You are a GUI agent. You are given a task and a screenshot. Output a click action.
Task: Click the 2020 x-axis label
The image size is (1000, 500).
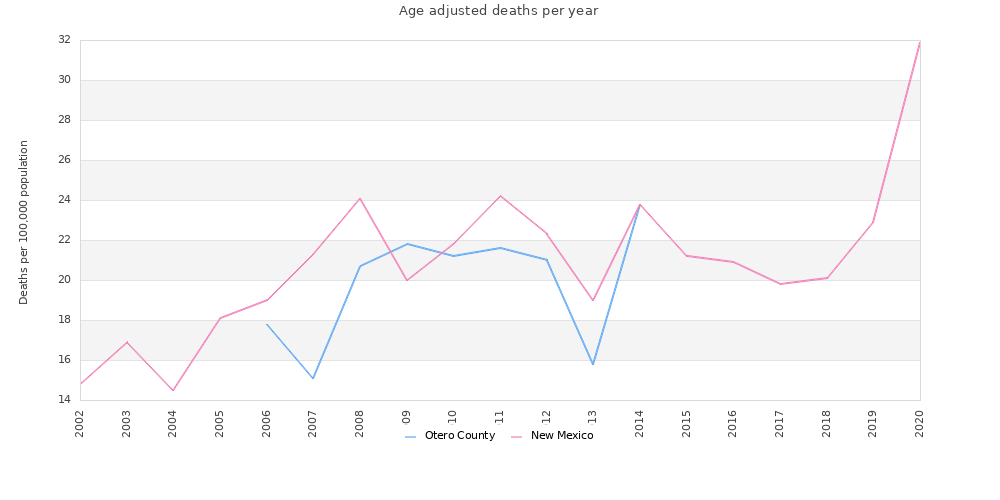(x=920, y=423)
